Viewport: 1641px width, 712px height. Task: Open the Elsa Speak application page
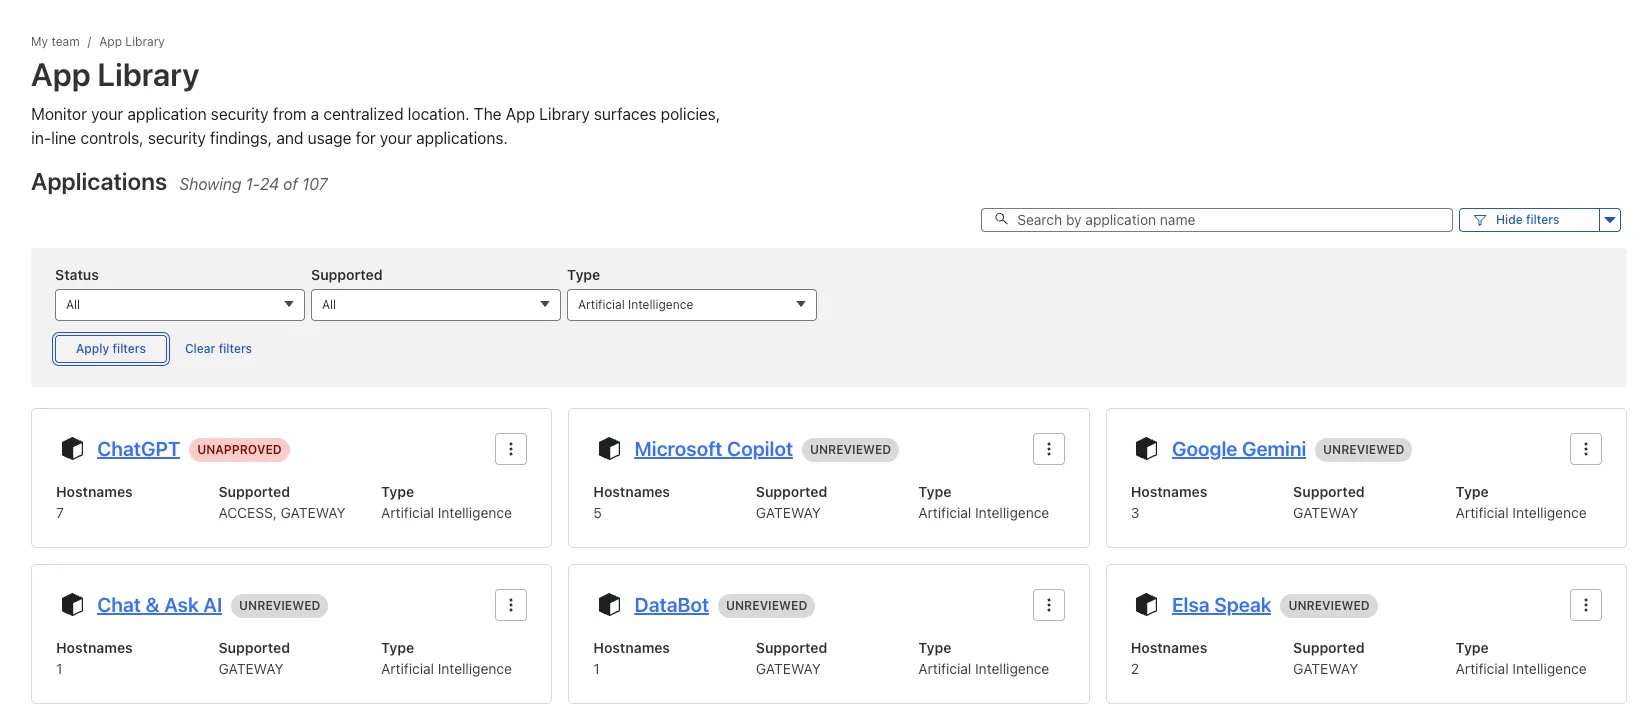[1220, 605]
